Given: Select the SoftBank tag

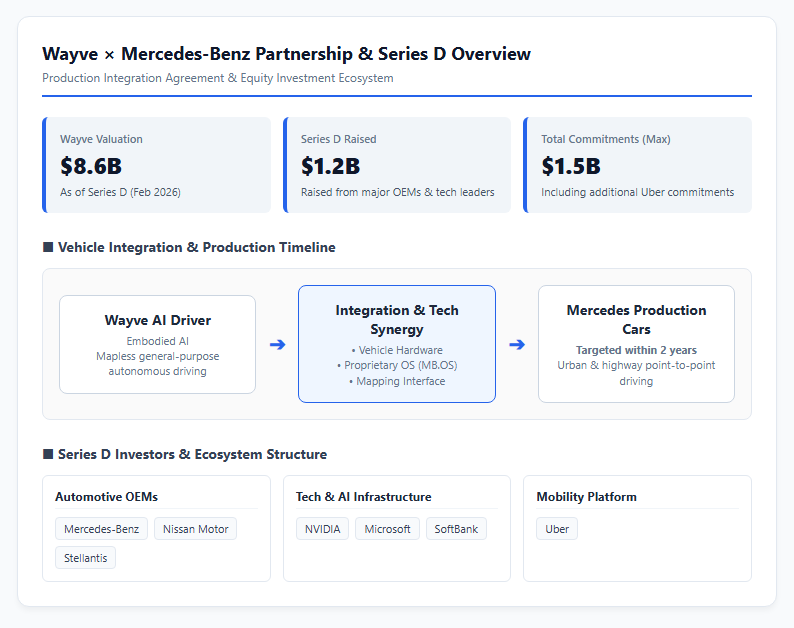Looking at the screenshot, I should (456, 529).
